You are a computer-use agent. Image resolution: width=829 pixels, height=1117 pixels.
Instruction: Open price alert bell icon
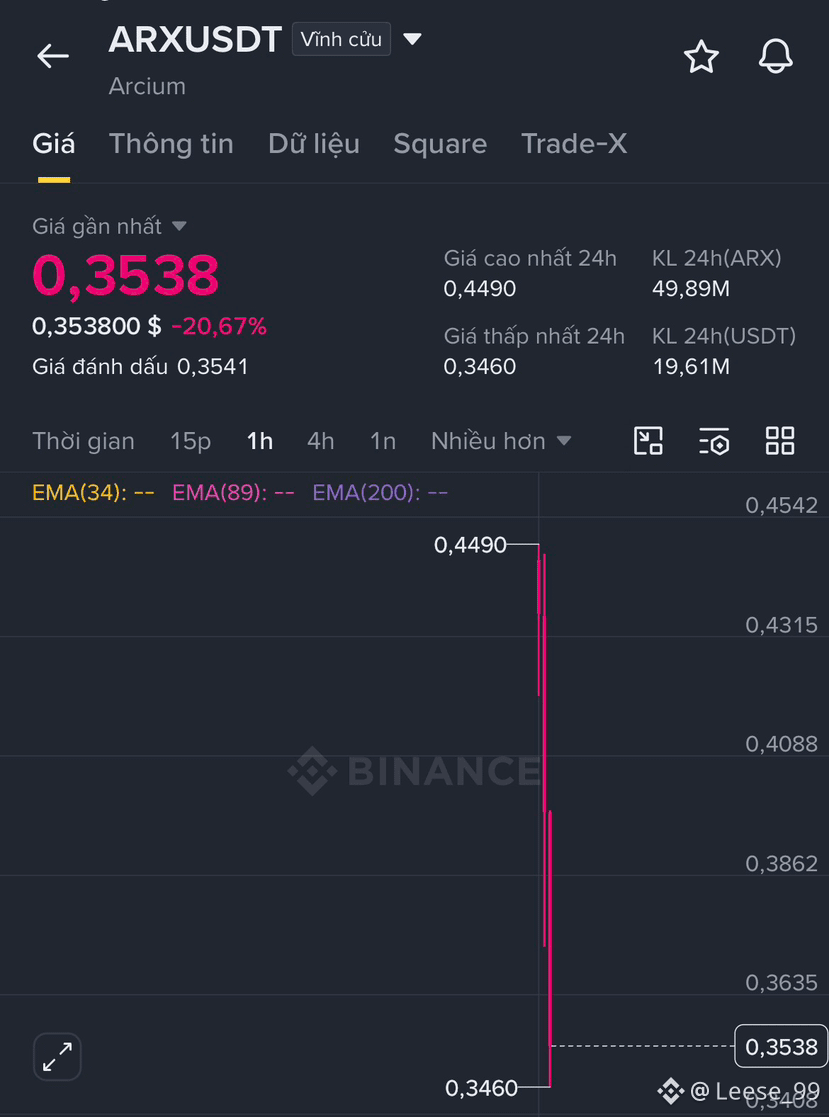click(775, 56)
